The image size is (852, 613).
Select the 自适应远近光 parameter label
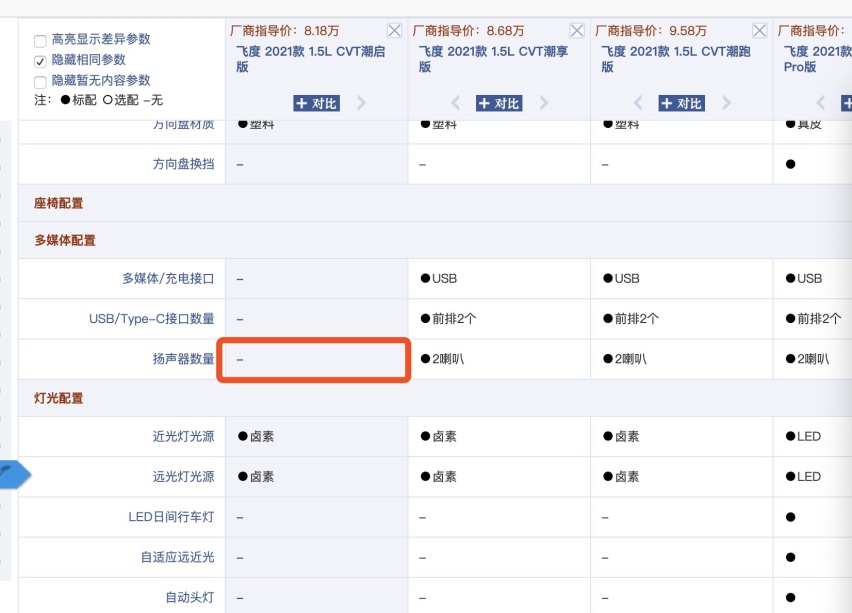(178, 557)
